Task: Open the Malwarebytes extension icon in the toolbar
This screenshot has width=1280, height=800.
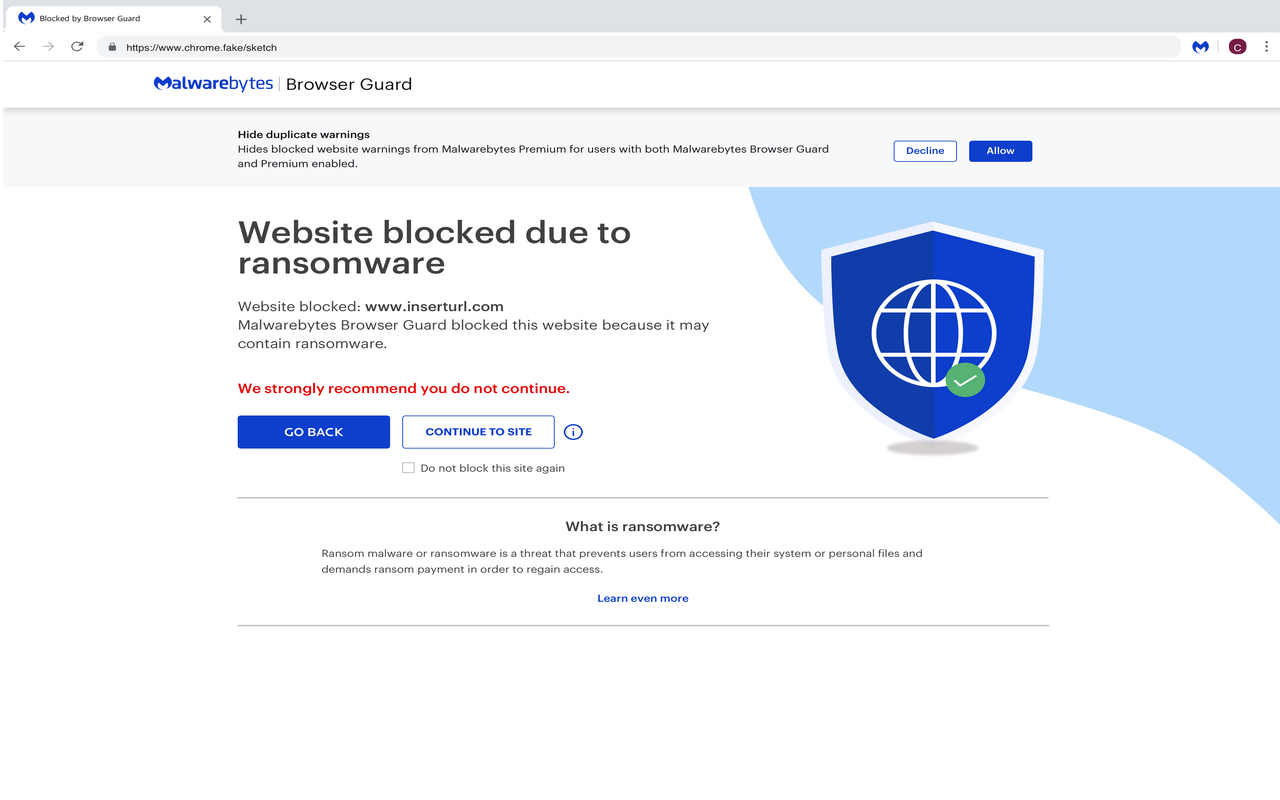Action: coord(1200,46)
